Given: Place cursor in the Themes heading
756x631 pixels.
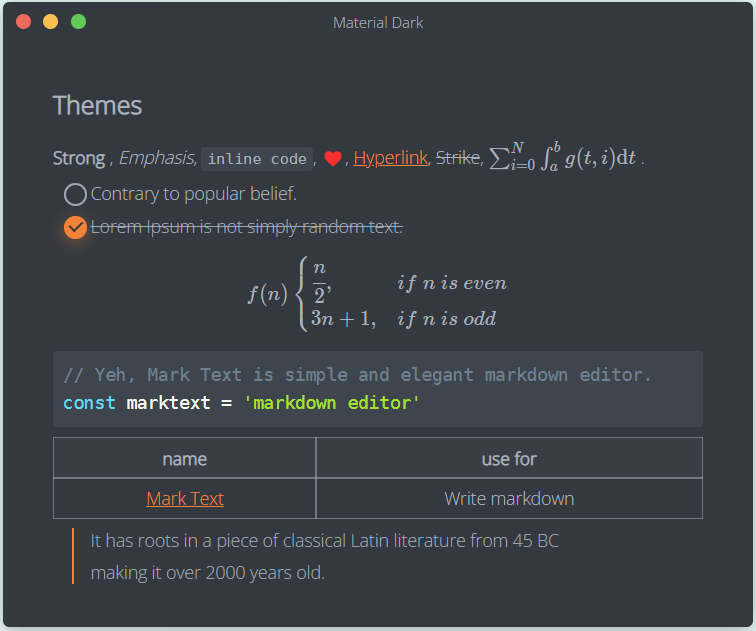Looking at the screenshot, I should pyautogui.click(x=97, y=106).
